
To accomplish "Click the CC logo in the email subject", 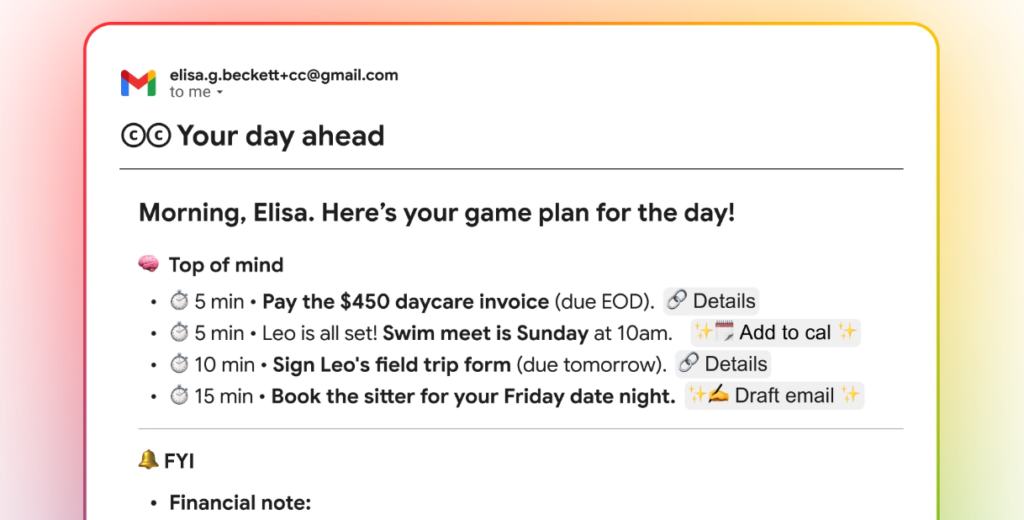I will coord(146,136).
